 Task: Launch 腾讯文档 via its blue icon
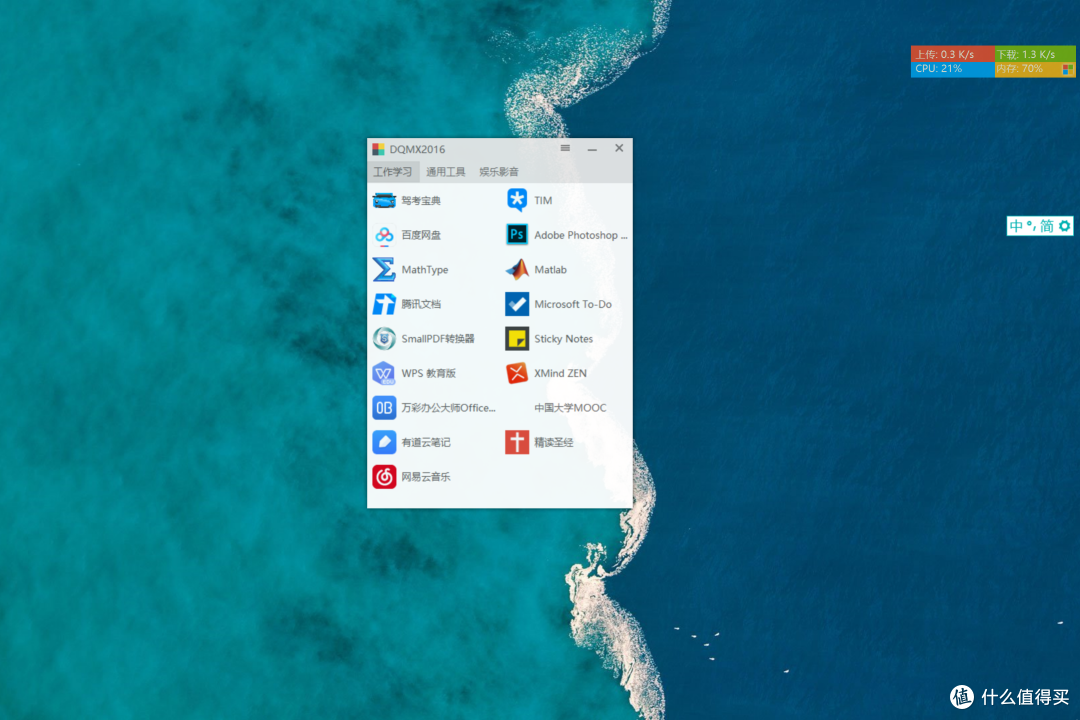(x=384, y=304)
